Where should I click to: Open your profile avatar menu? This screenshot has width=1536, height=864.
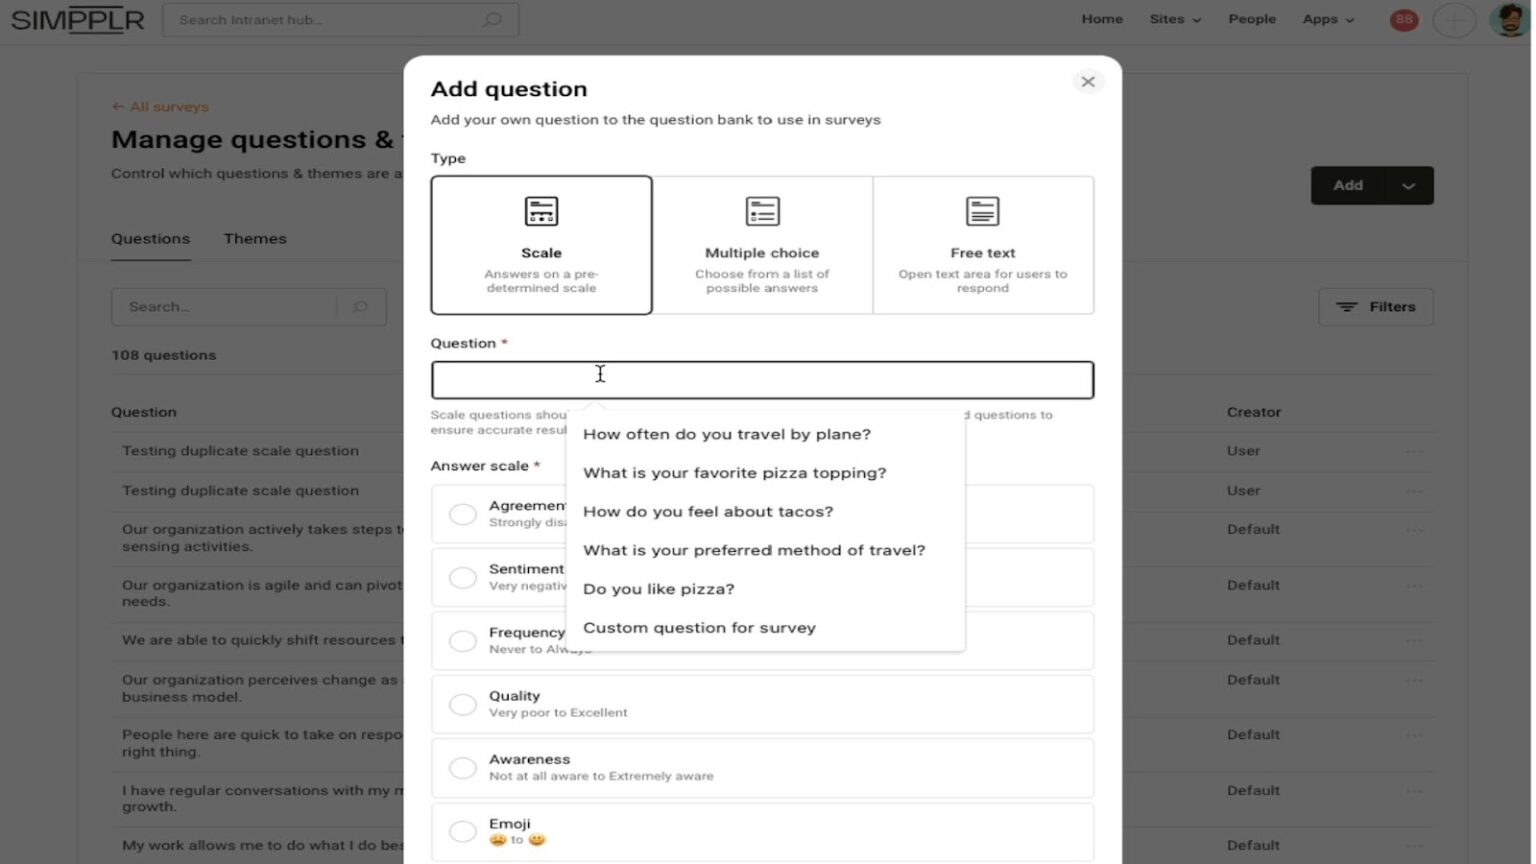point(1506,19)
